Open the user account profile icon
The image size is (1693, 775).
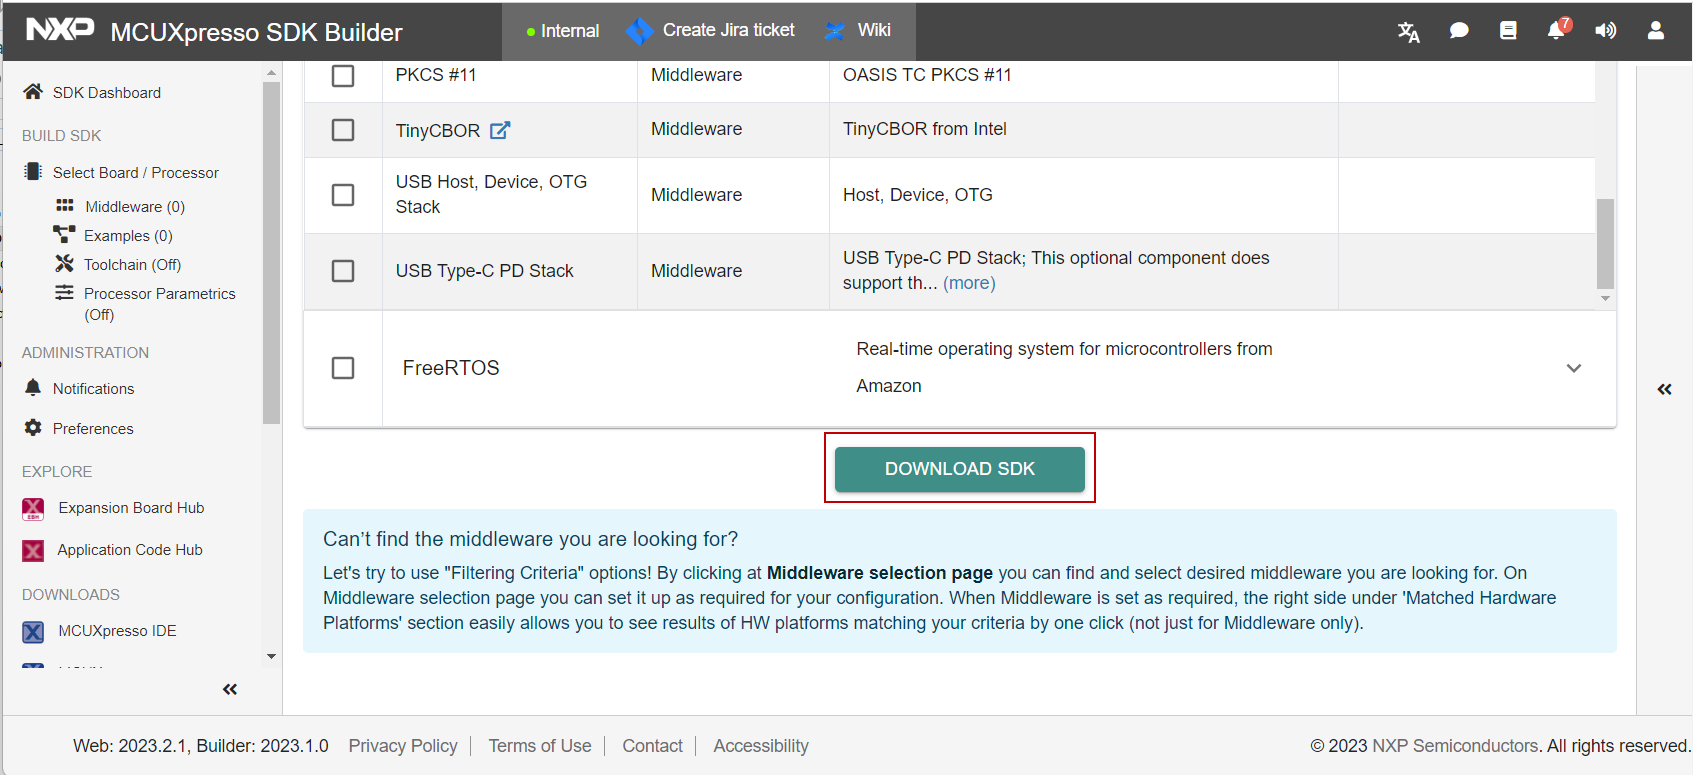click(x=1656, y=31)
